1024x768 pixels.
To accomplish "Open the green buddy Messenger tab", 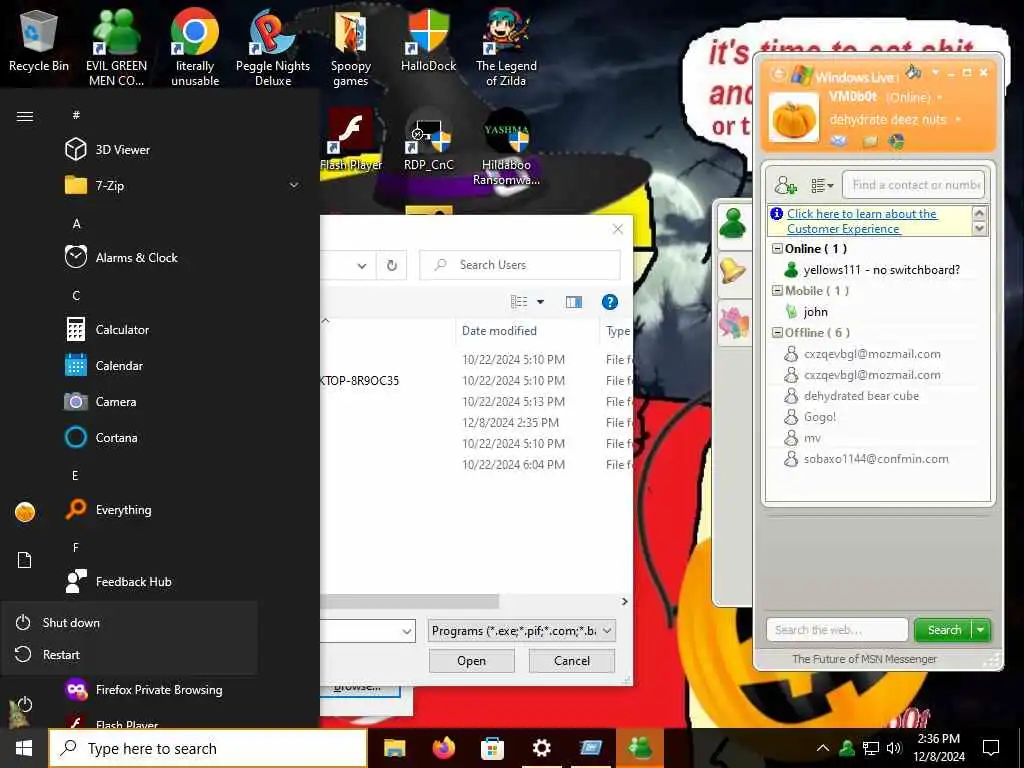I will 733,224.
